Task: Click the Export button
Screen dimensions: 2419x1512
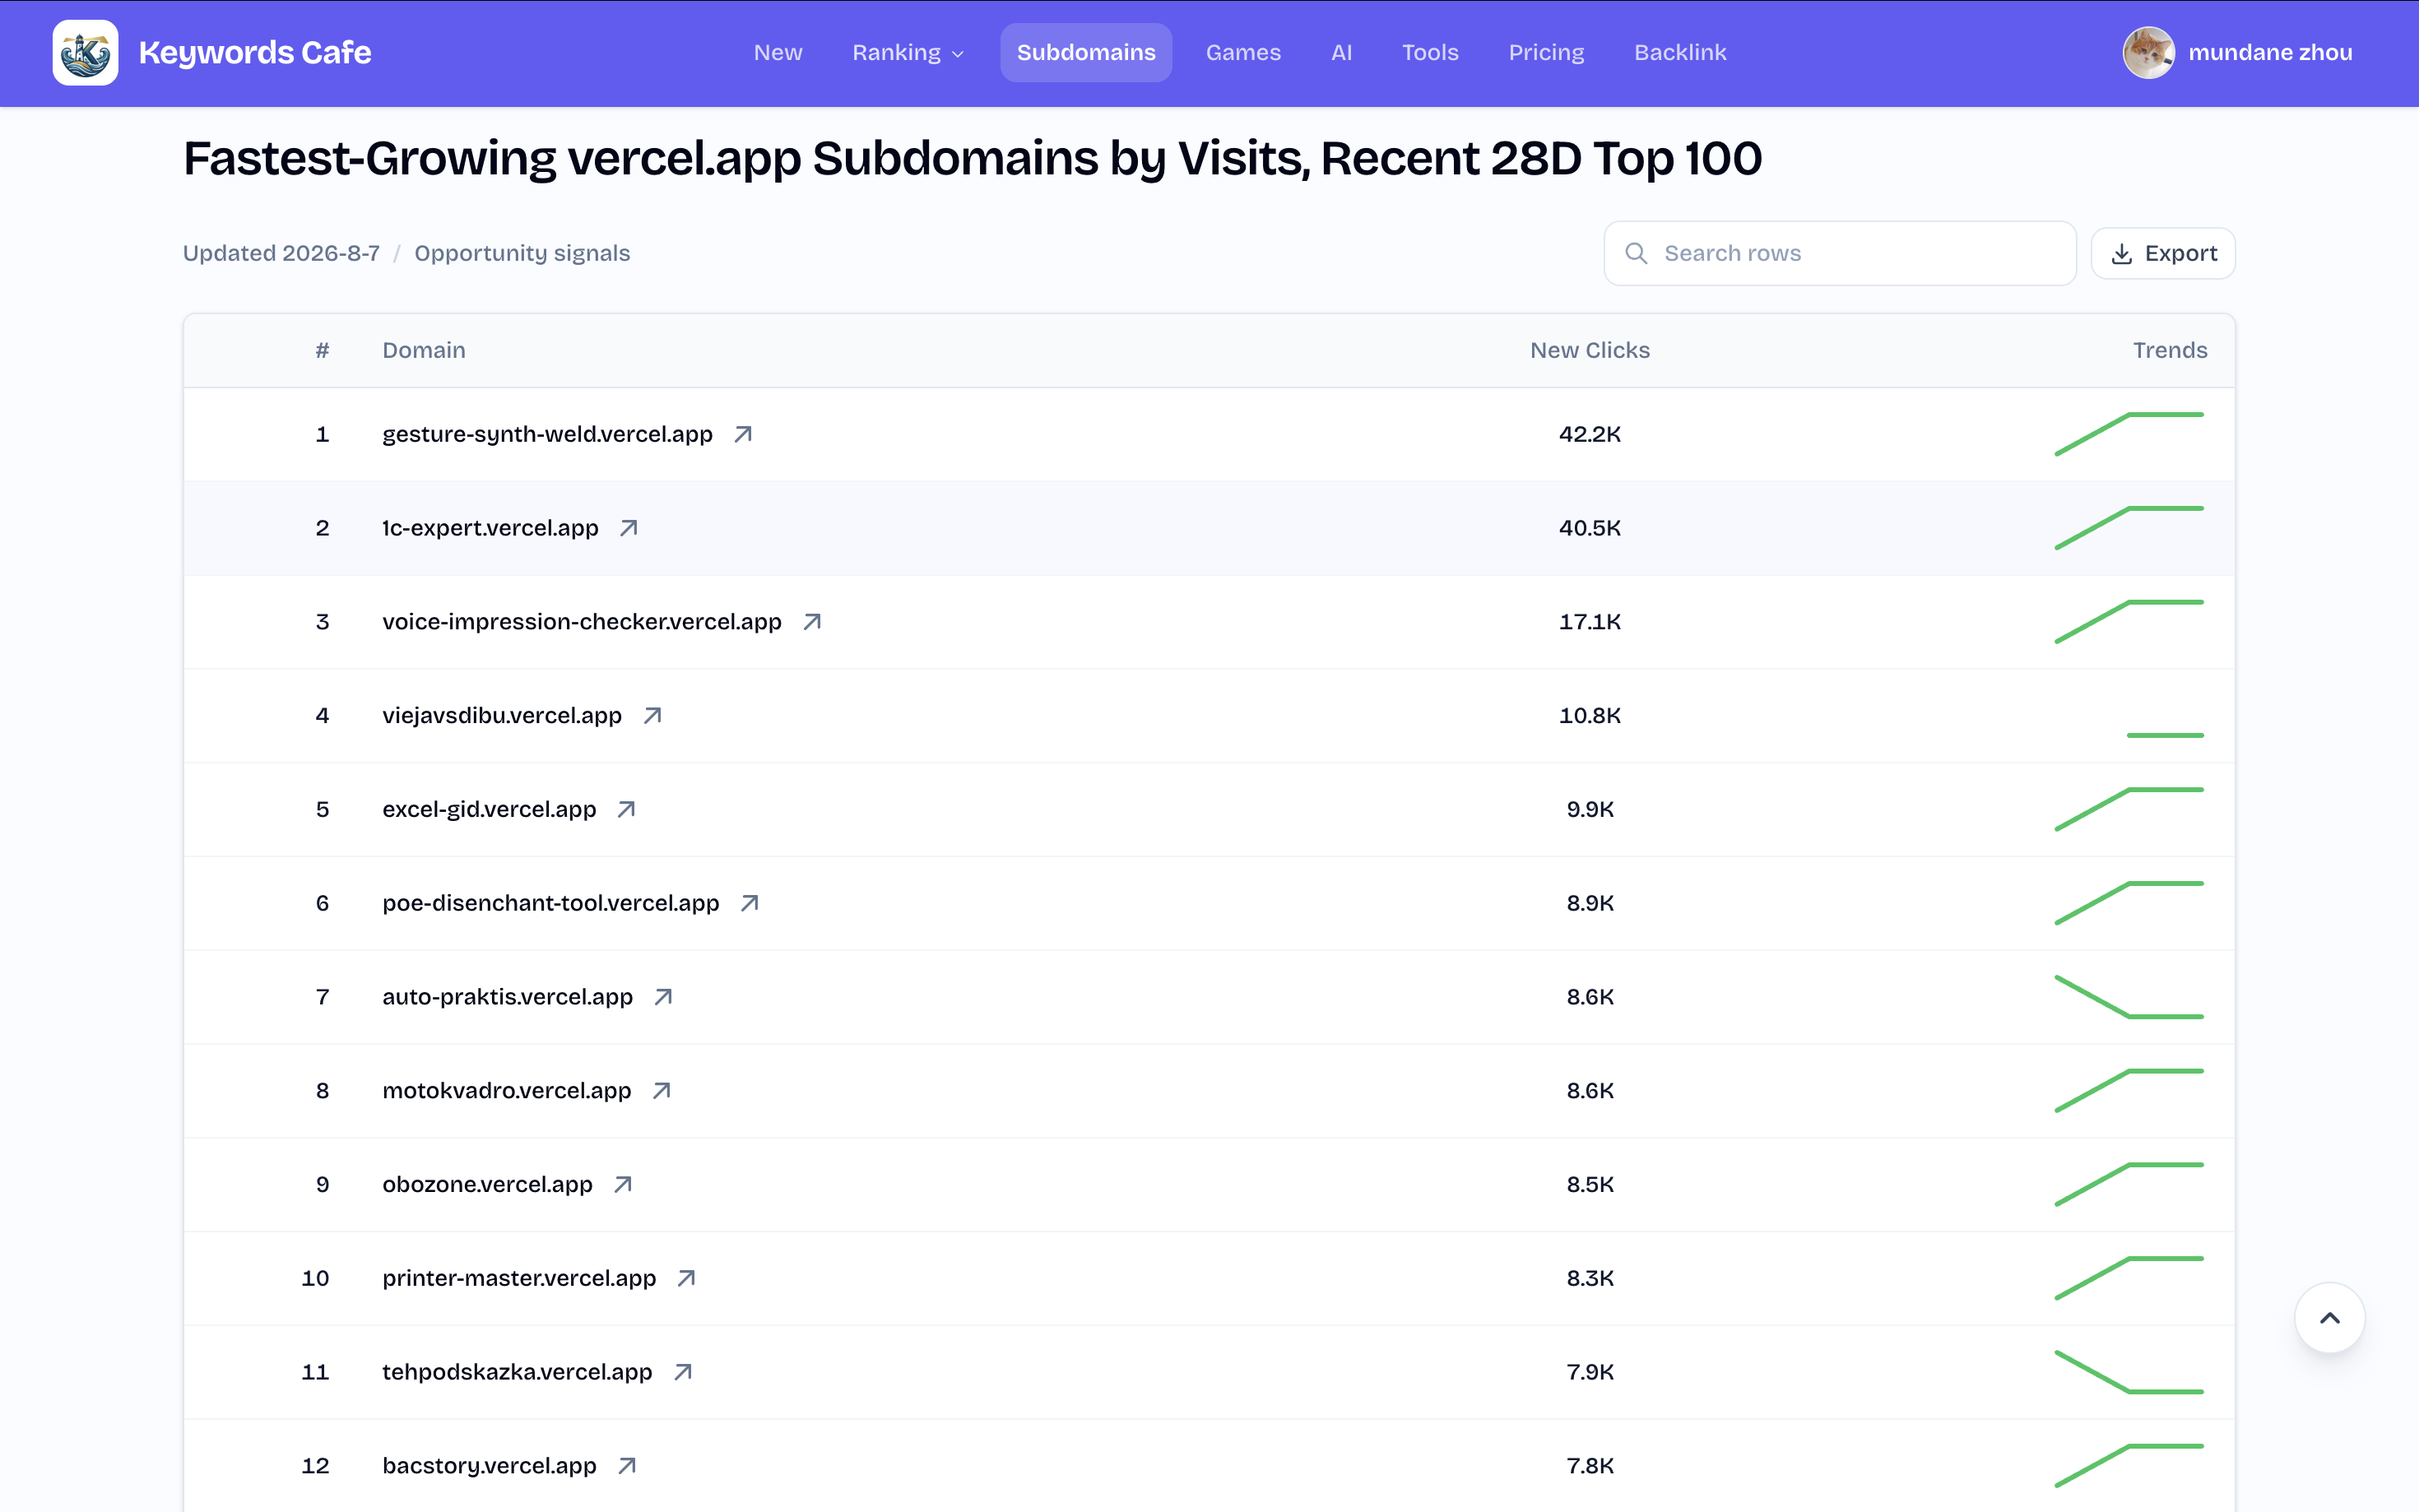Action: (x=2163, y=254)
